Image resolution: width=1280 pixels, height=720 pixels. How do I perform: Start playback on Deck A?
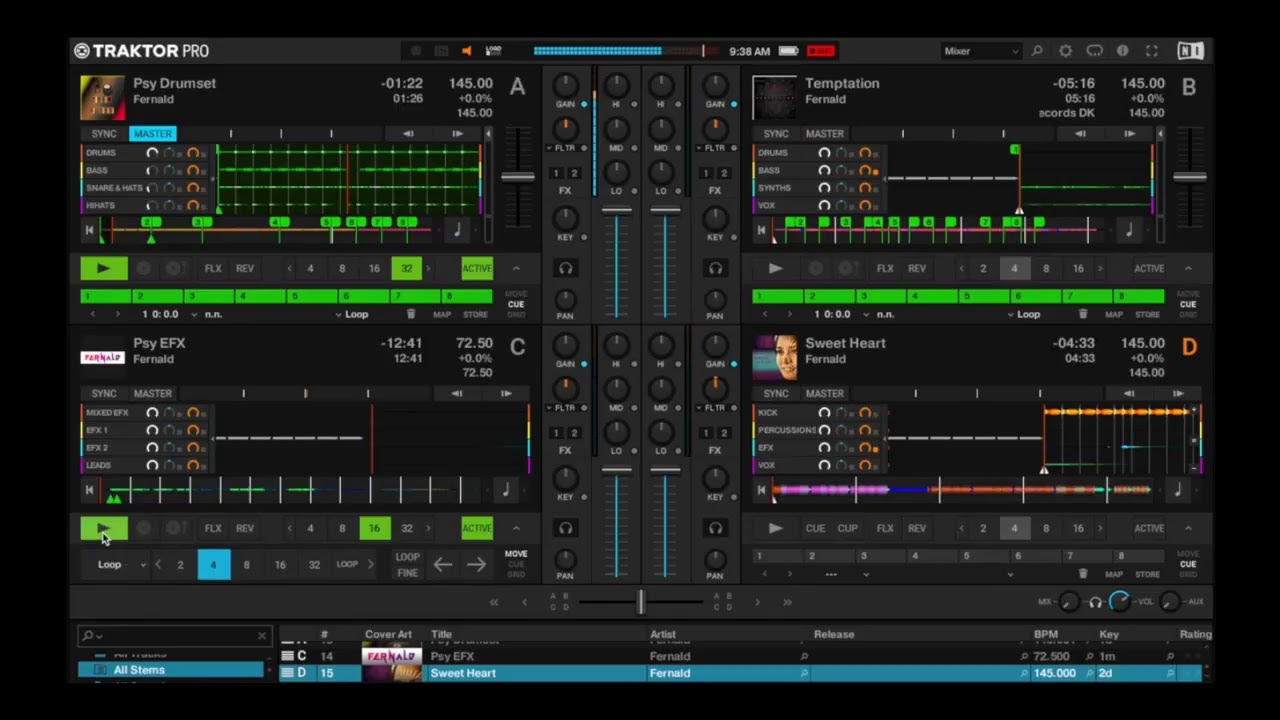coord(104,268)
